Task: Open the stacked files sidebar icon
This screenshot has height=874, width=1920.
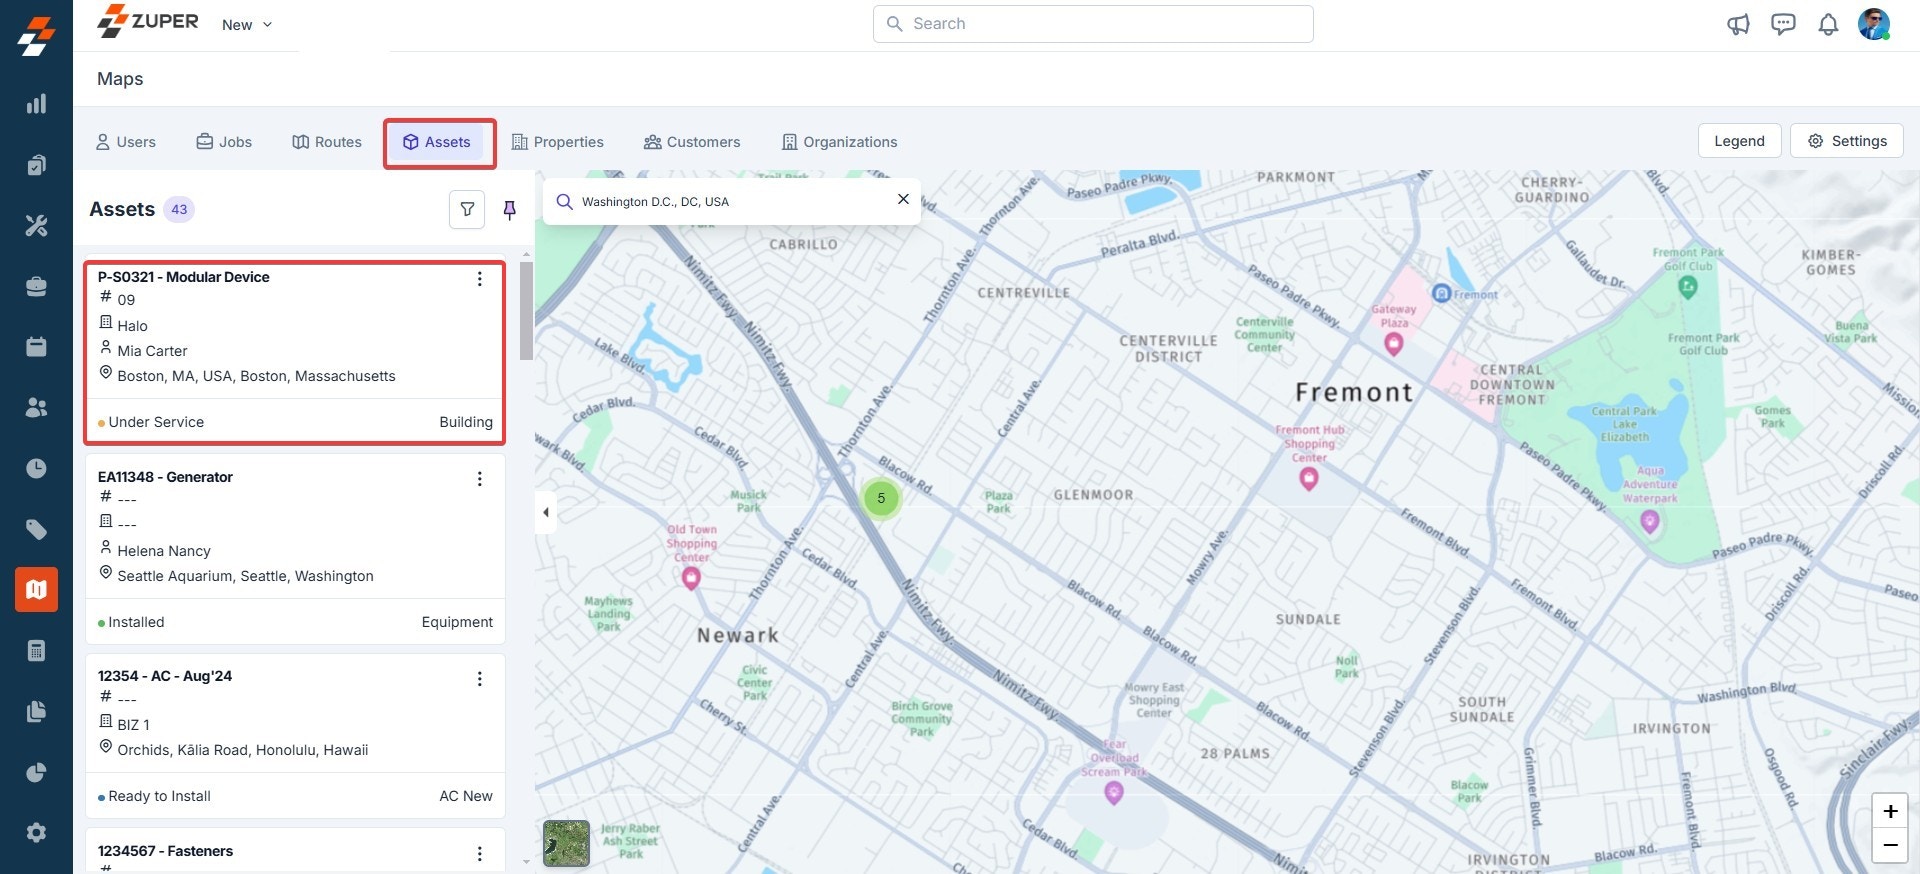Action: (x=36, y=711)
